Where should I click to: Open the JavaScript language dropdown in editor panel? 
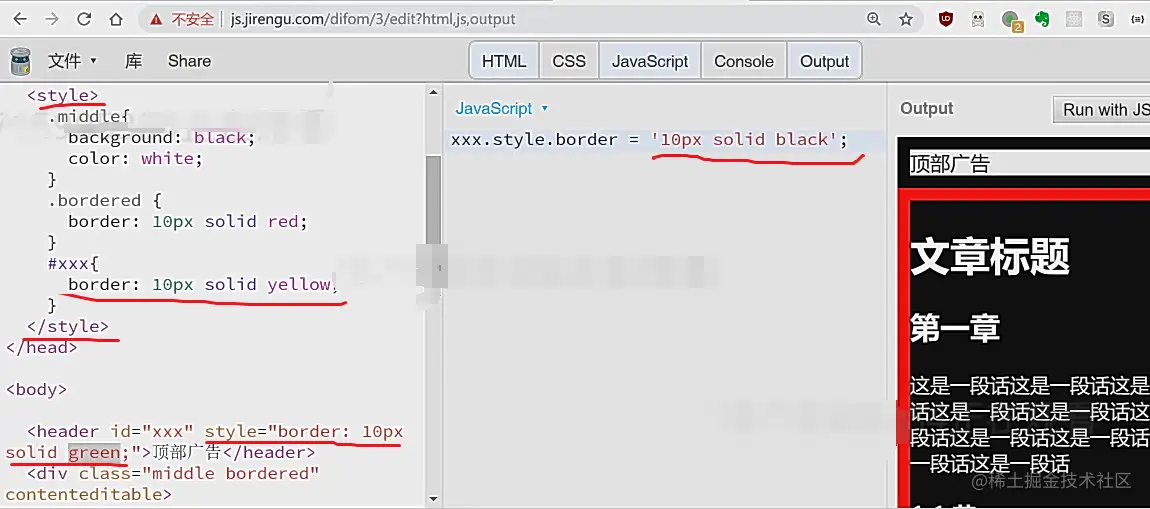pos(502,109)
